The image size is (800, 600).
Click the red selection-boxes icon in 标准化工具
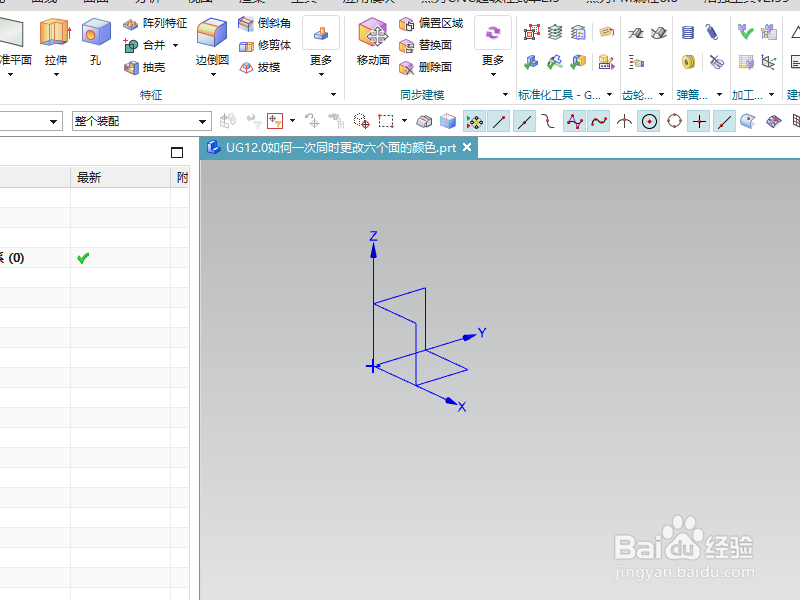(532, 33)
